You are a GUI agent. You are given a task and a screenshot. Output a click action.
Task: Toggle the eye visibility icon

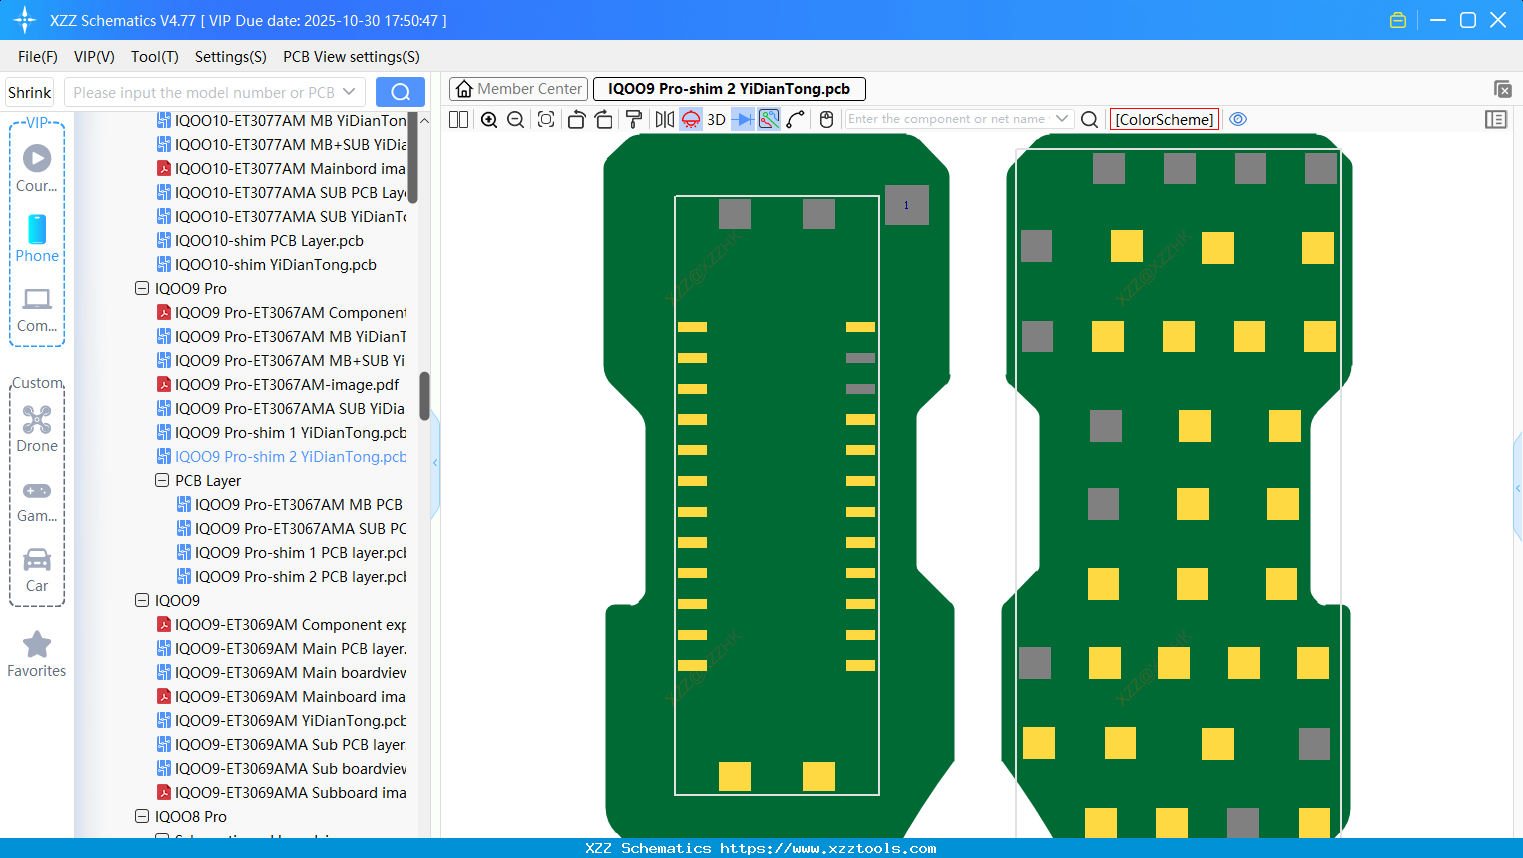pyautogui.click(x=1238, y=119)
